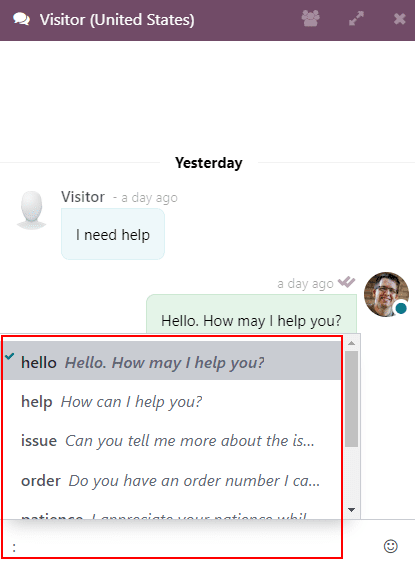Click the chat bubbles icon in header
This screenshot has width=415, height=565.
tap(21, 19)
